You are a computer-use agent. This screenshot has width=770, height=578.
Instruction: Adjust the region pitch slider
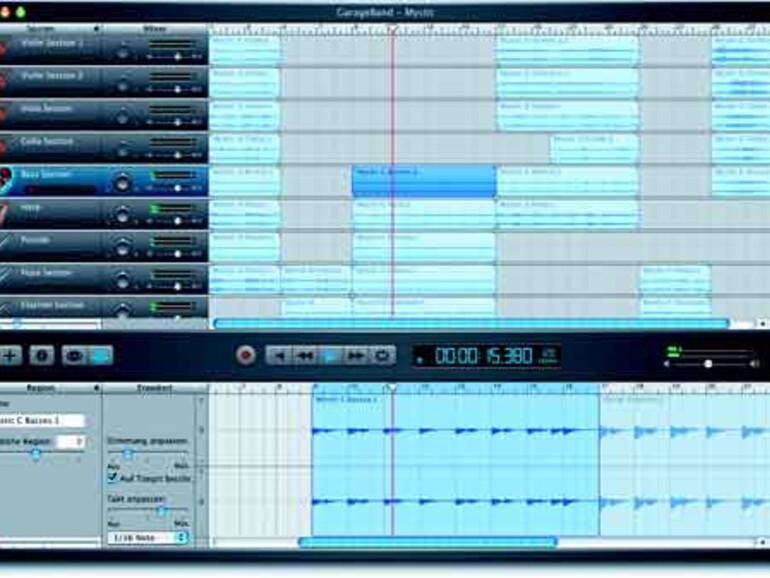[35, 455]
